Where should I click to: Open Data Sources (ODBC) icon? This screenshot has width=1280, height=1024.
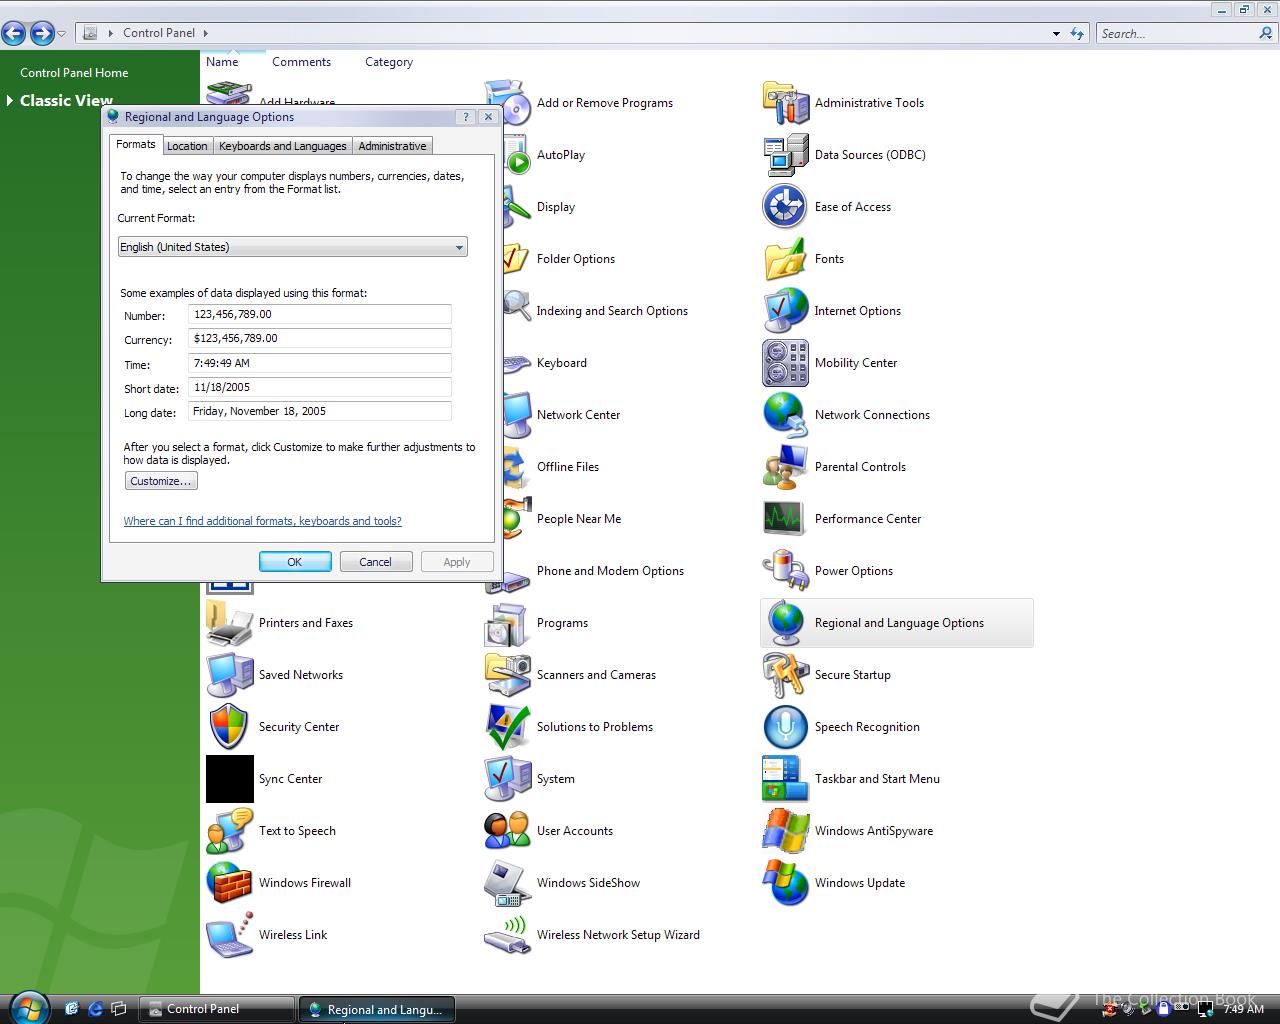point(786,155)
